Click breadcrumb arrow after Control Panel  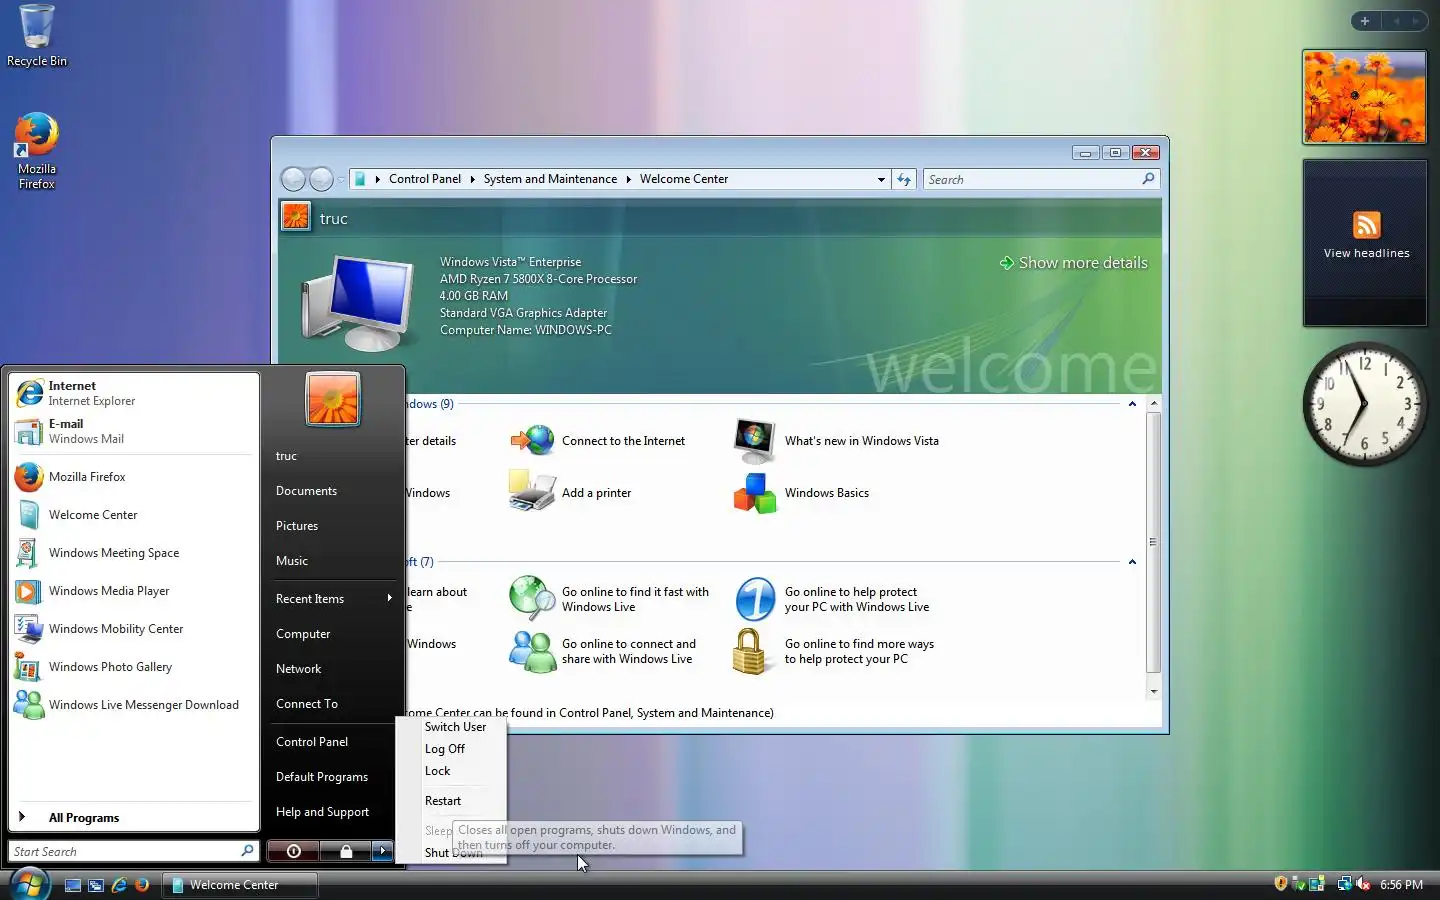[x=472, y=179]
